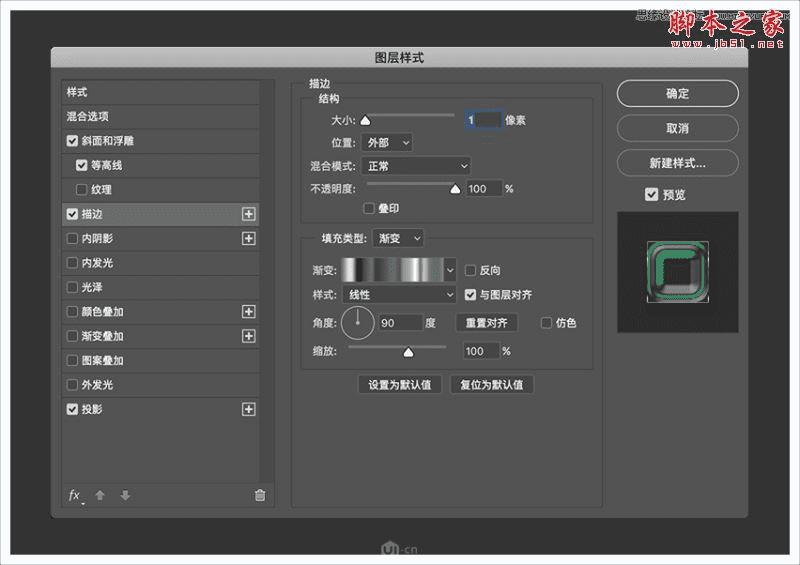Enable the 内阴影 checkbox
Image resolution: width=800 pixels, height=565 pixels.
(72, 238)
